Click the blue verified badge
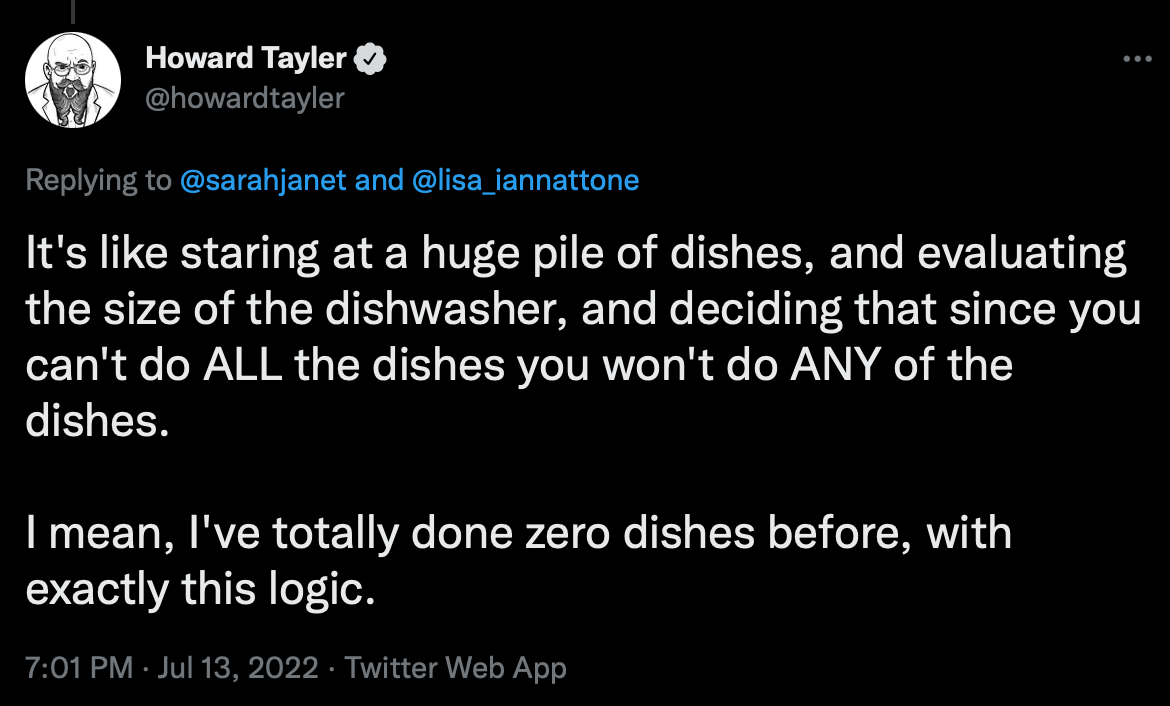 (x=372, y=59)
